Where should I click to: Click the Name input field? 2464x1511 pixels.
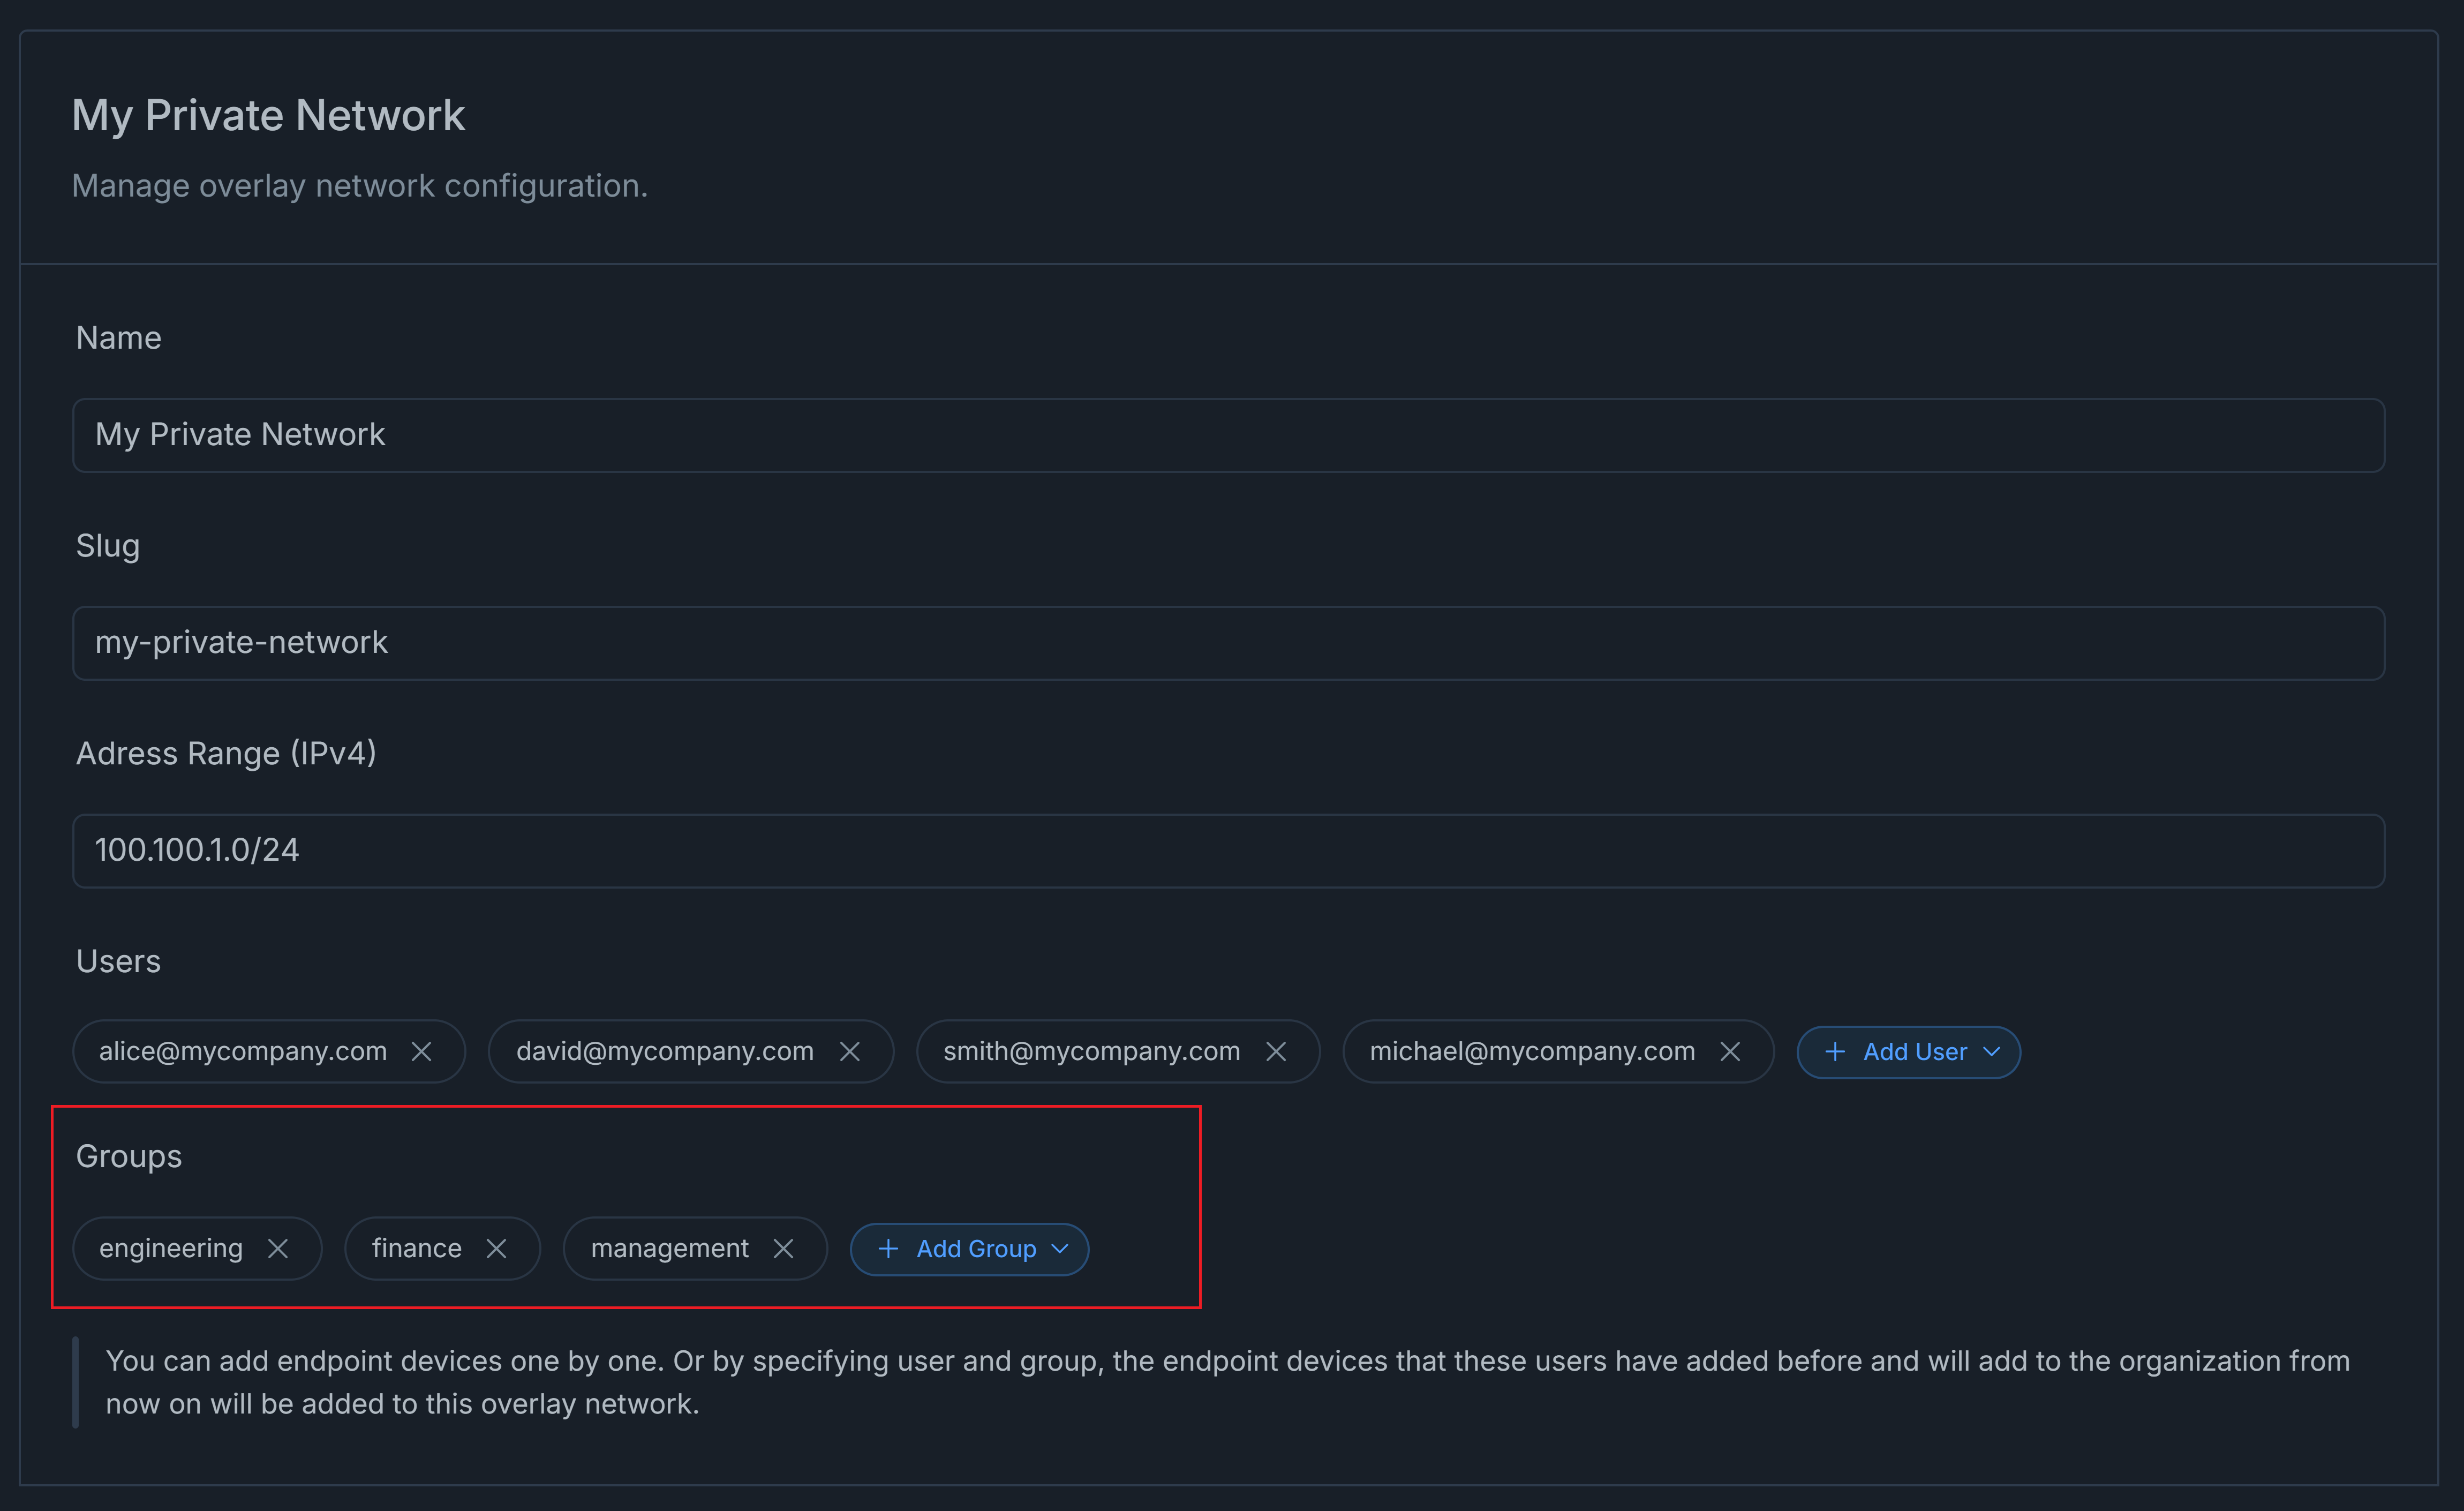[x=1228, y=435]
